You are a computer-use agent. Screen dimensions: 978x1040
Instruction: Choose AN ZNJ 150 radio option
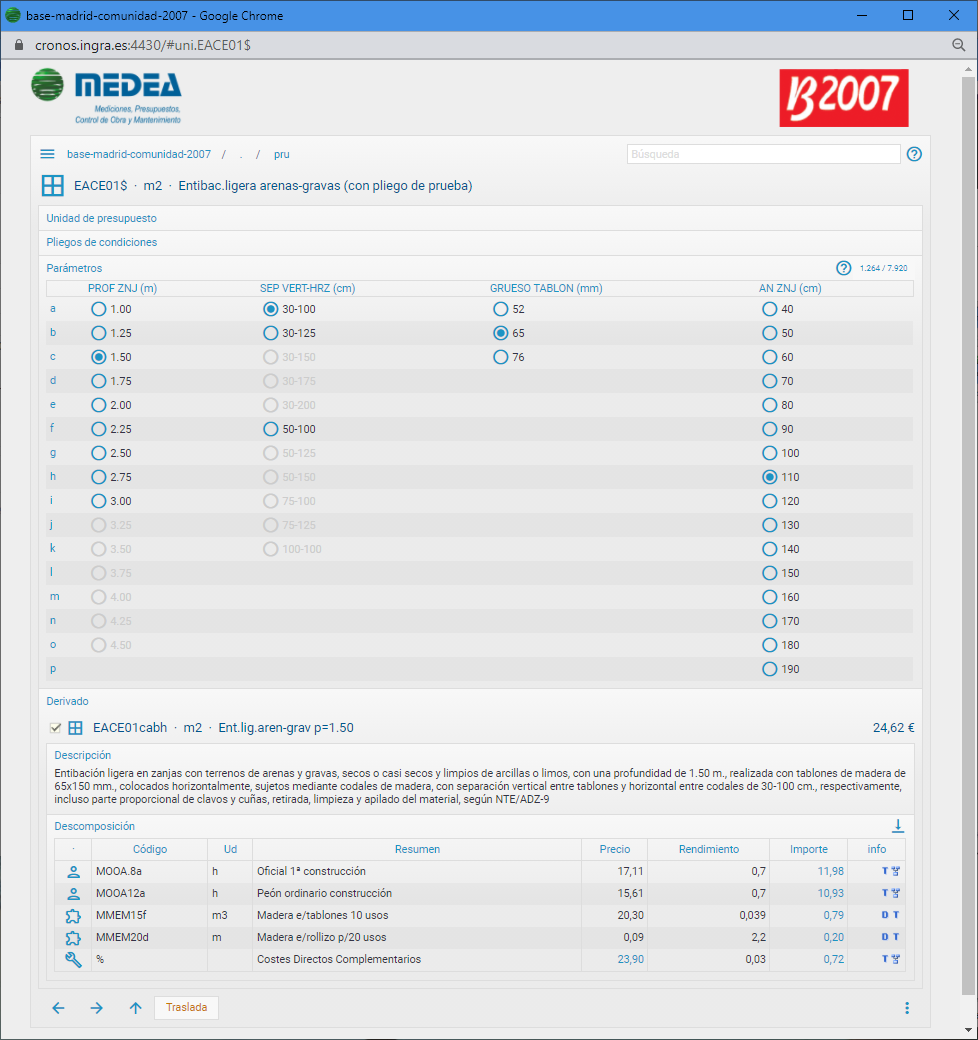[x=769, y=573]
